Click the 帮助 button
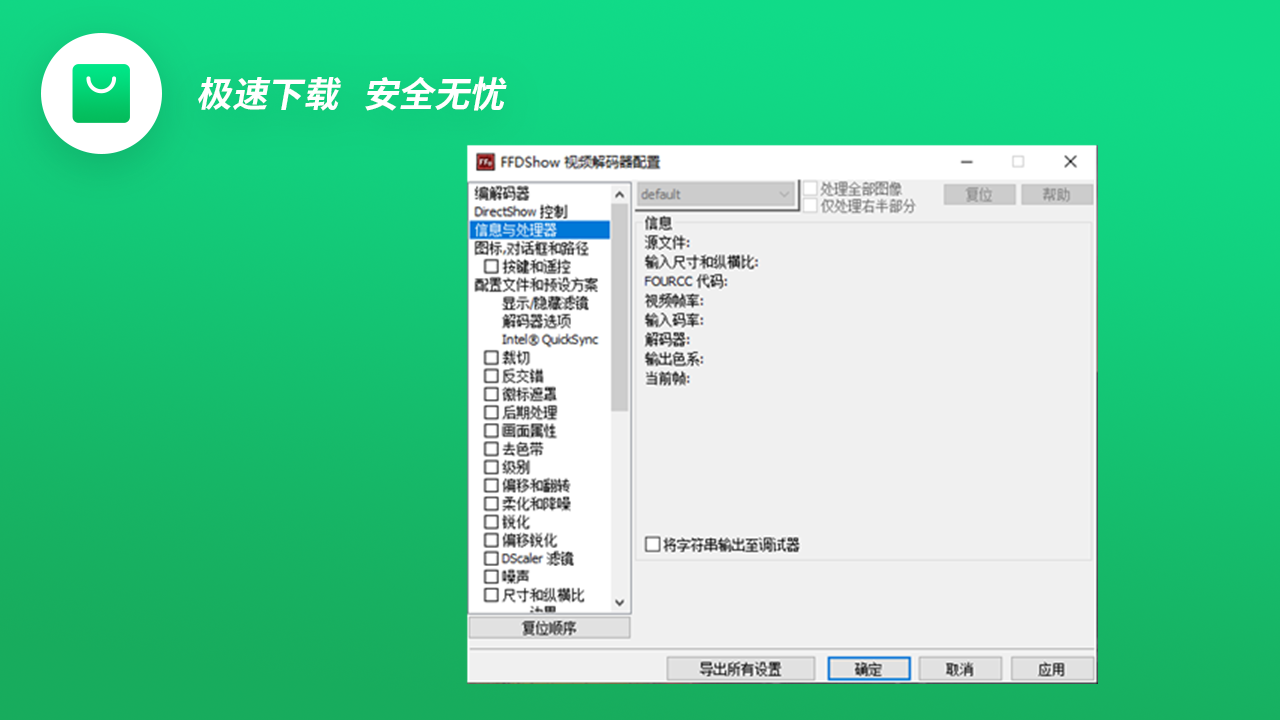This screenshot has height=720, width=1280. [1056, 193]
